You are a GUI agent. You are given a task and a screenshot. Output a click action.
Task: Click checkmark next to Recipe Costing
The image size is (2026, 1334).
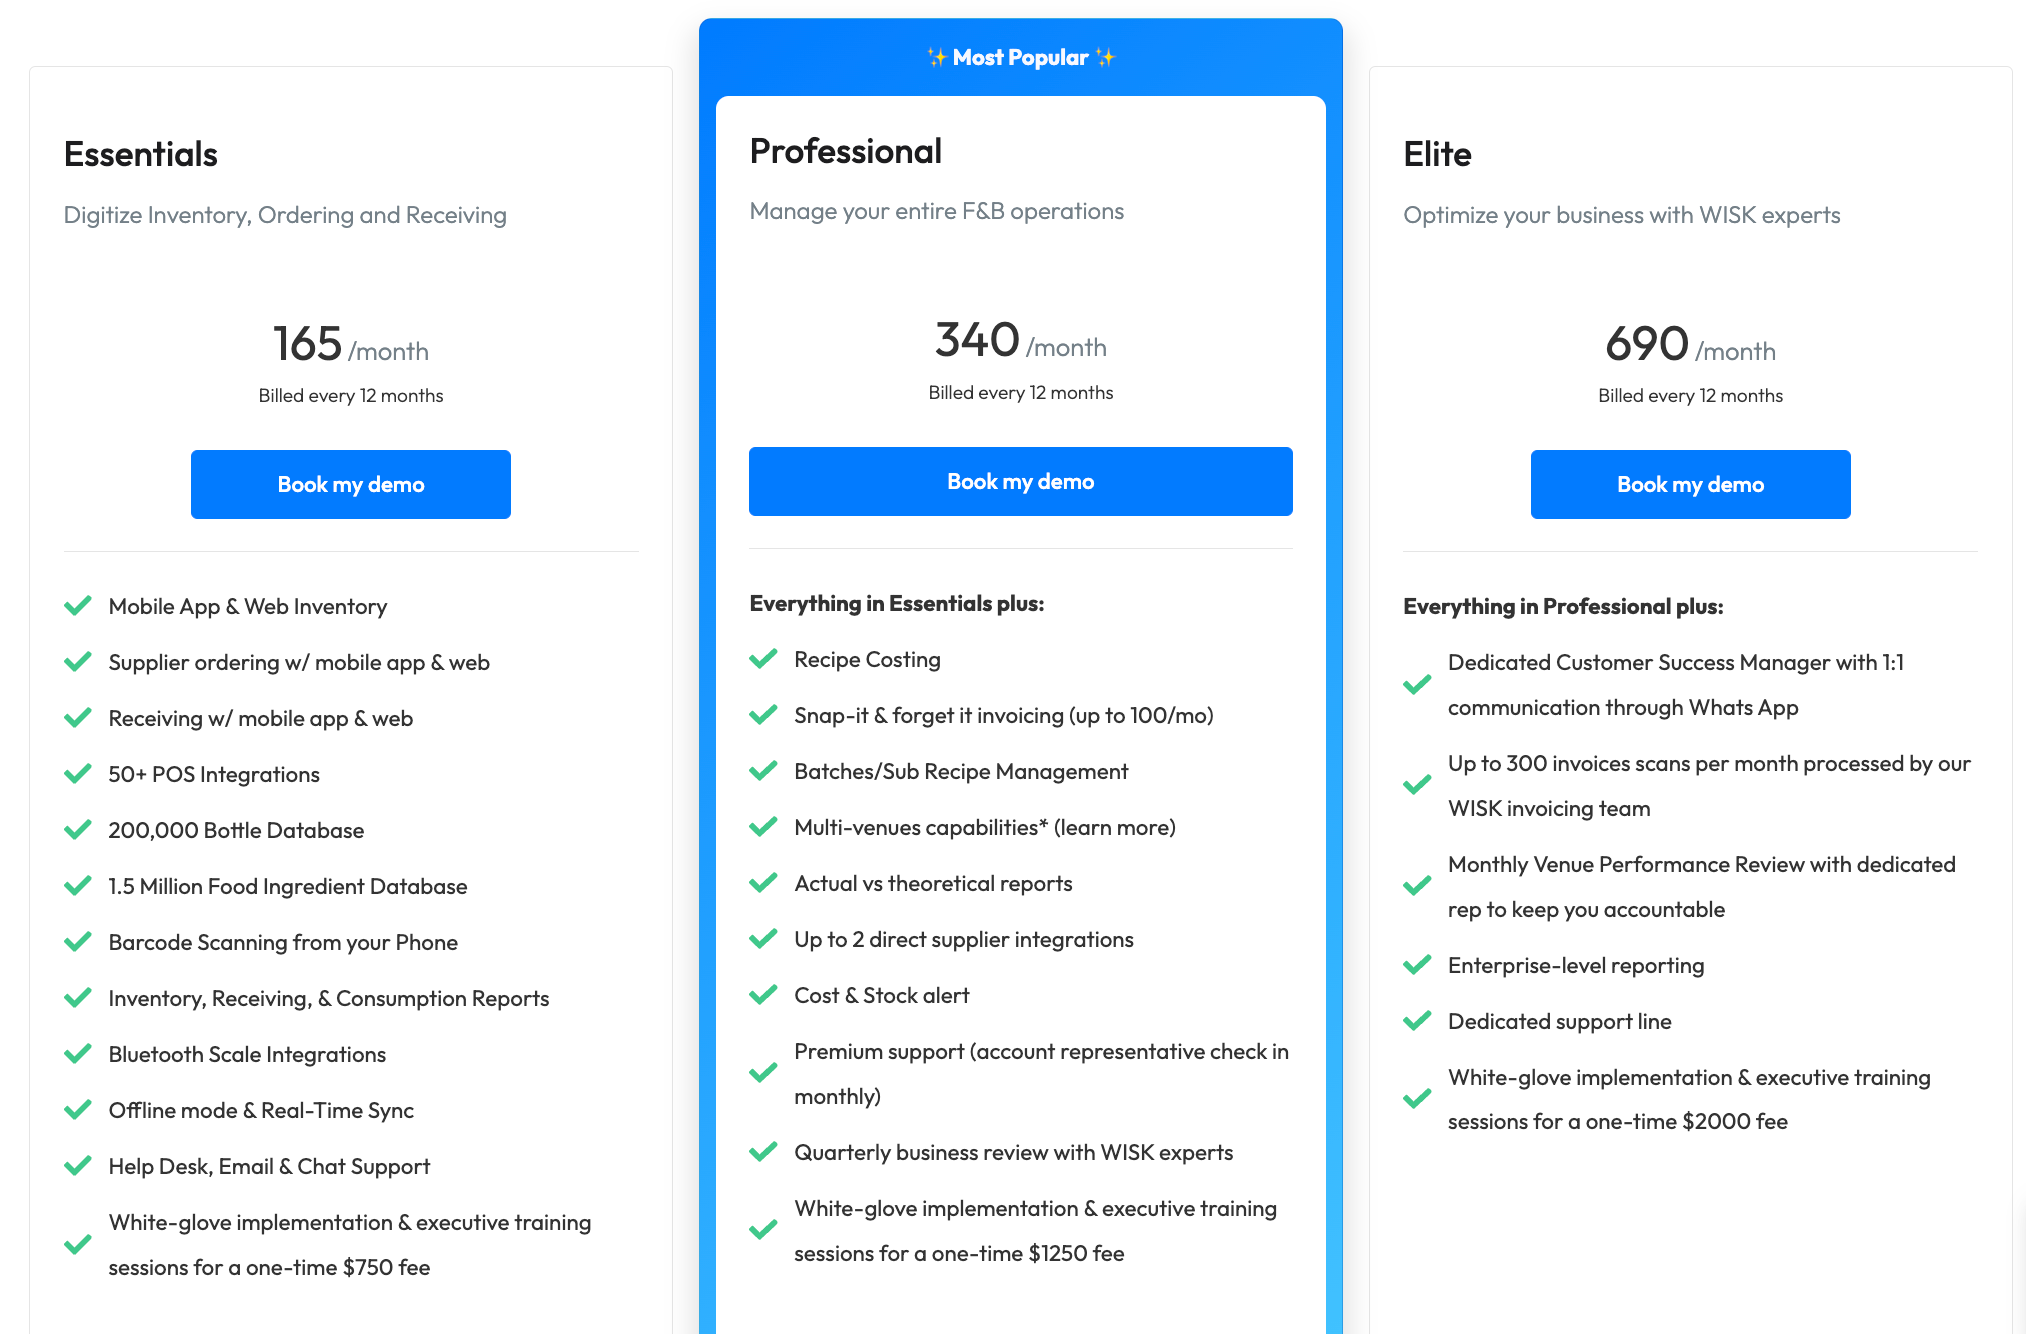point(763,659)
